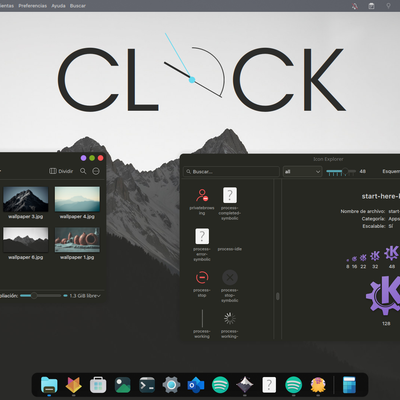Click the green window button in file manager
The width and height of the screenshot is (400, 400).
coord(92,158)
